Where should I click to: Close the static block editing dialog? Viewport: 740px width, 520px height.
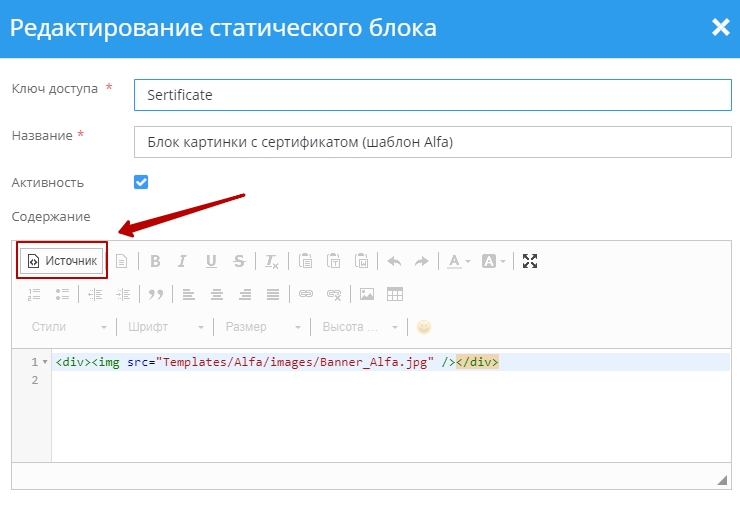pos(720,27)
